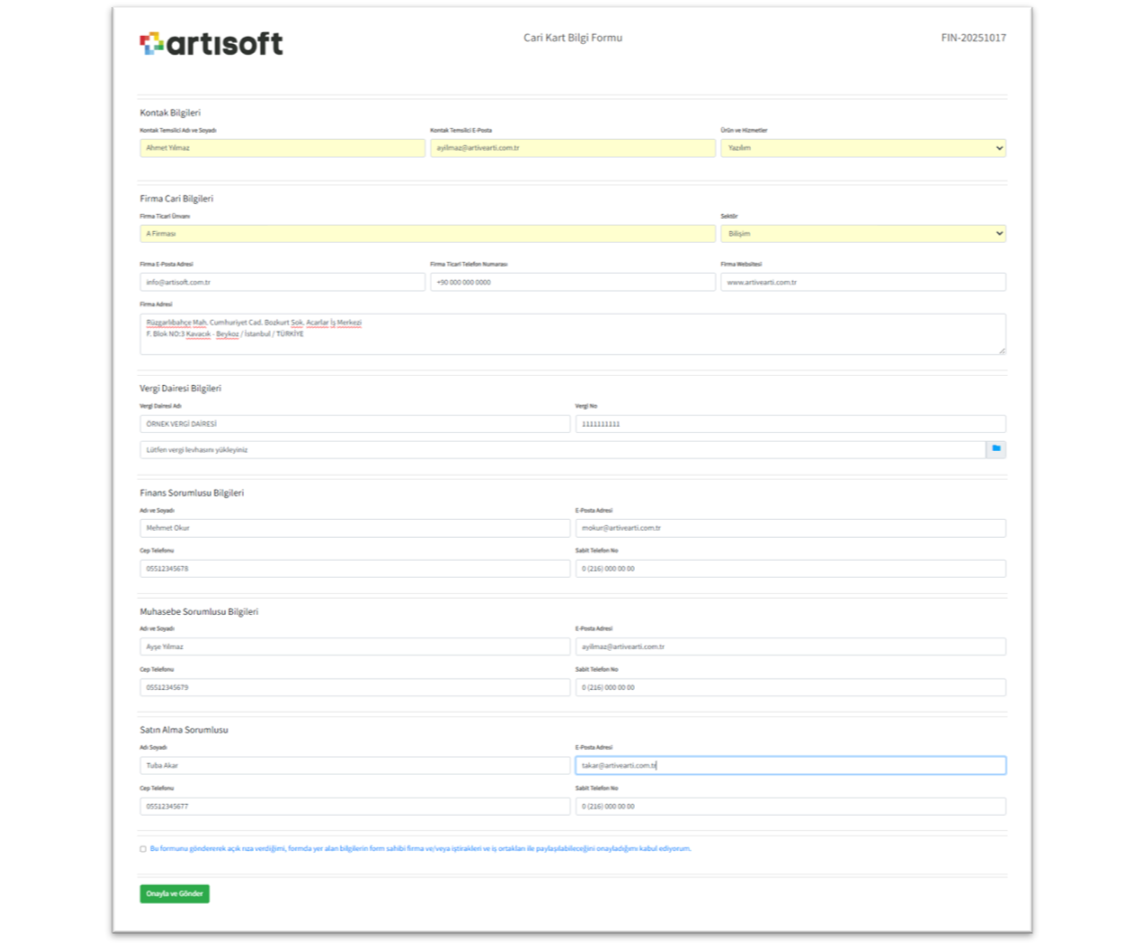Click the Kontak Temsilcisi E-Posta field
Screen dimensions: 1144x945
[x=572, y=148]
